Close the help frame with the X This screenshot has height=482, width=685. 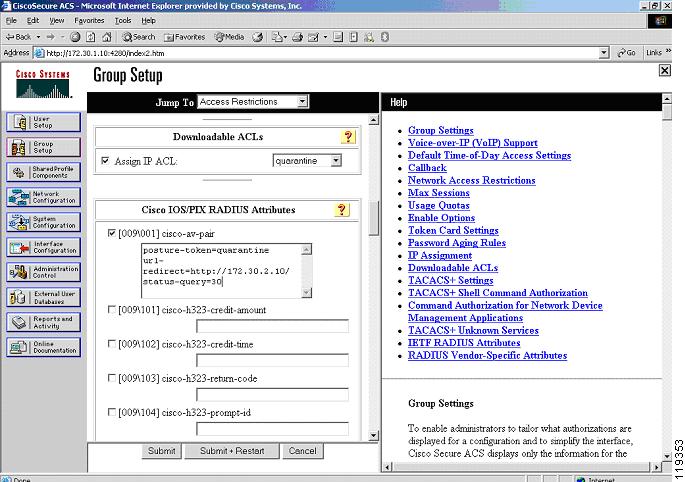[x=664, y=70]
